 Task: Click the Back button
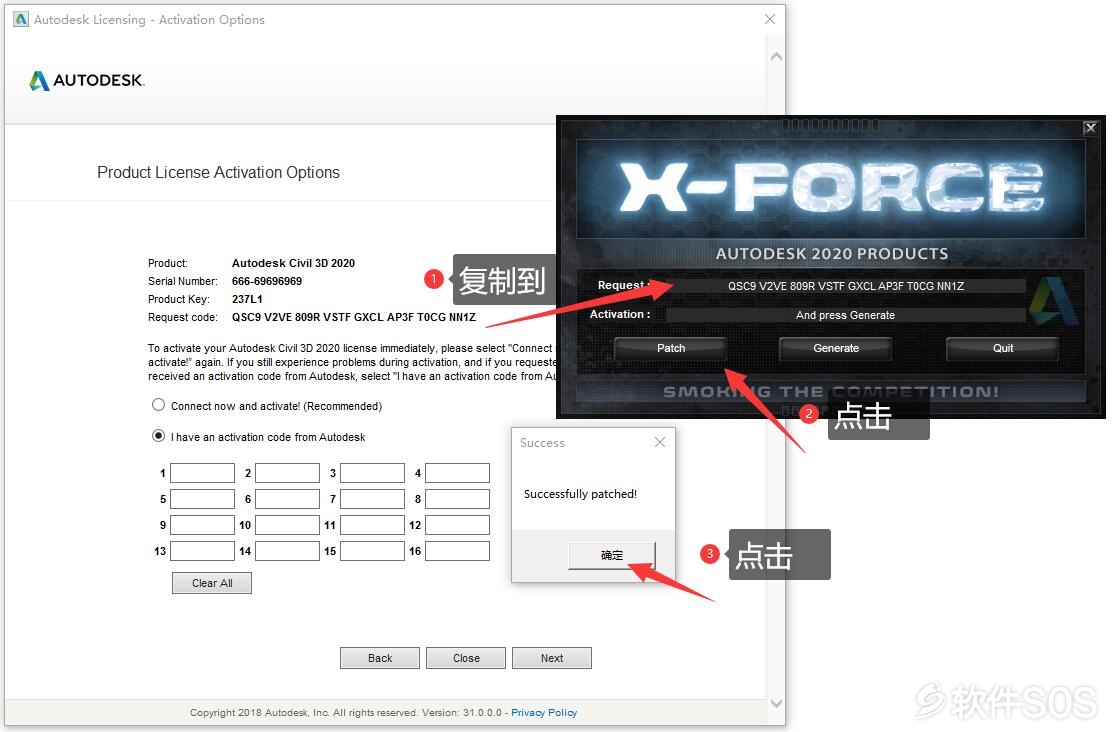pyautogui.click(x=380, y=658)
